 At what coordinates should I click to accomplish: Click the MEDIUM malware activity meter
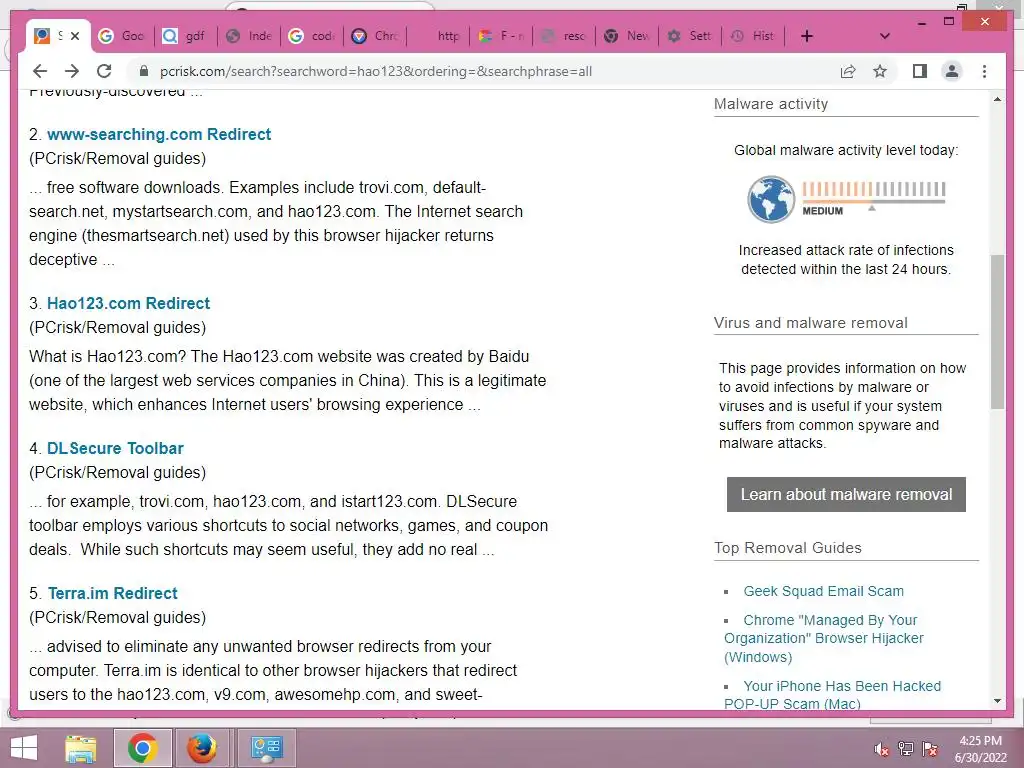point(874,198)
